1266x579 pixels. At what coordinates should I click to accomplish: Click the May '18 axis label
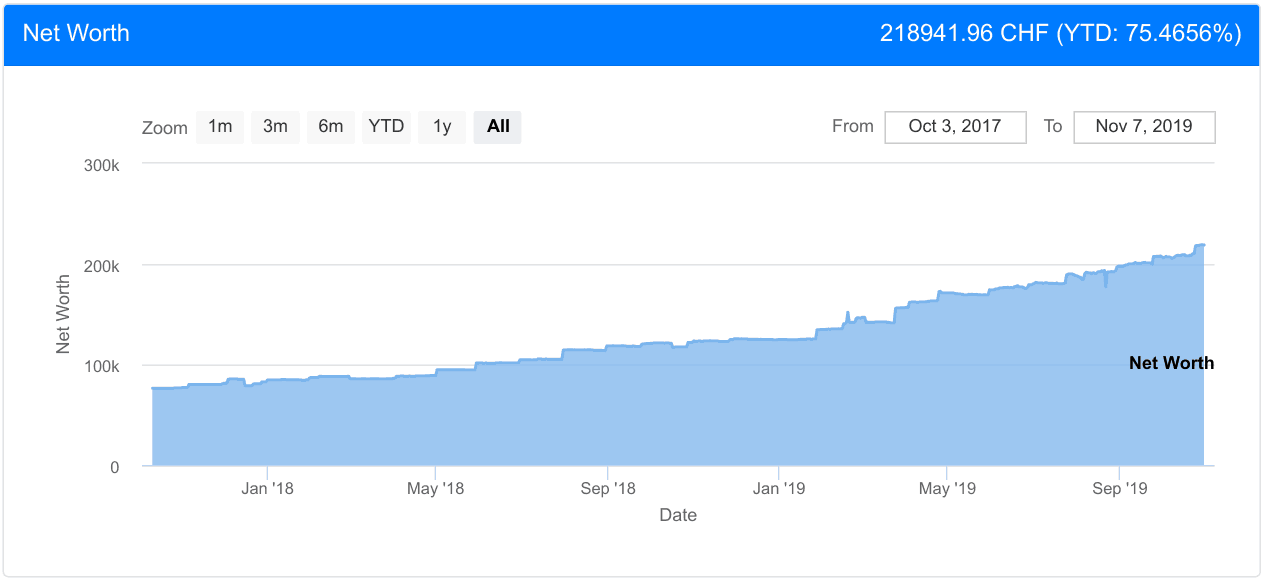coord(436,488)
